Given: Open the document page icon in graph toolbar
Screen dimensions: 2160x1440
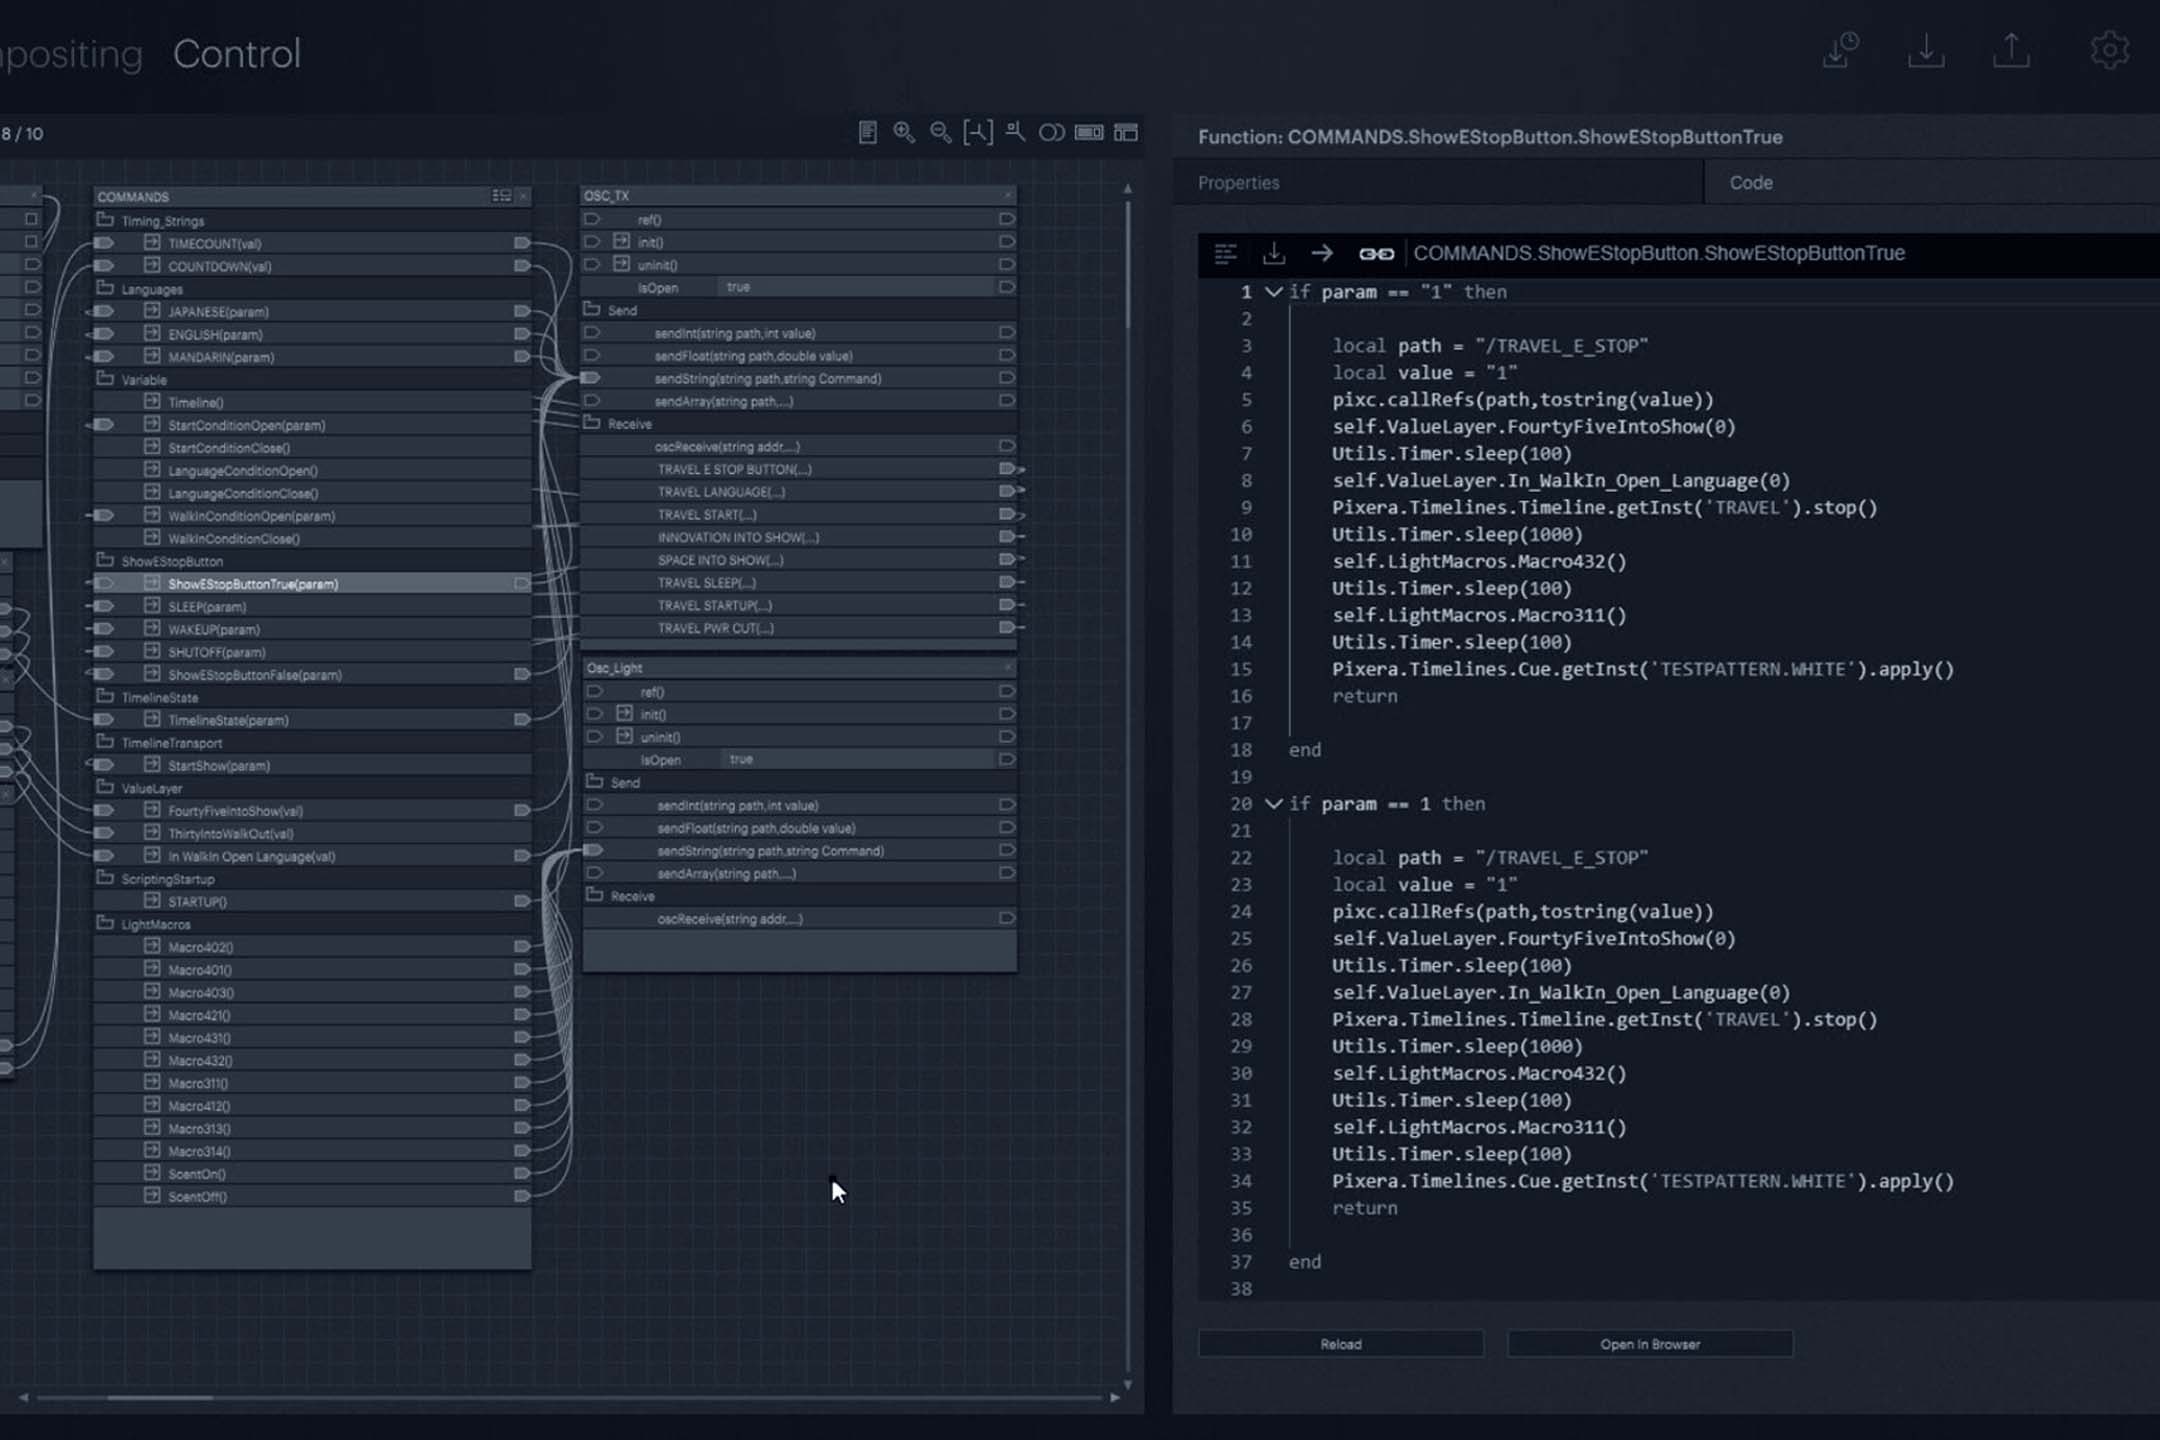Looking at the screenshot, I should coord(868,133).
